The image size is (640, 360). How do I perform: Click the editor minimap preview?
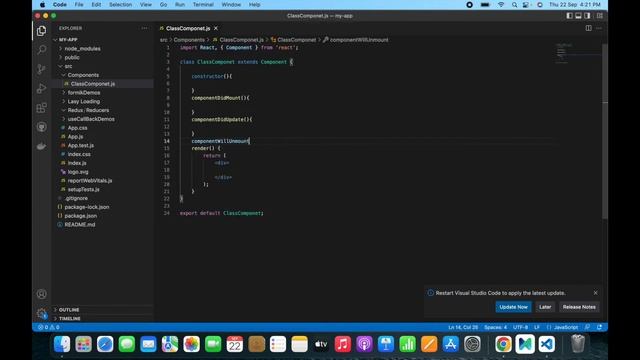point(578,54)
